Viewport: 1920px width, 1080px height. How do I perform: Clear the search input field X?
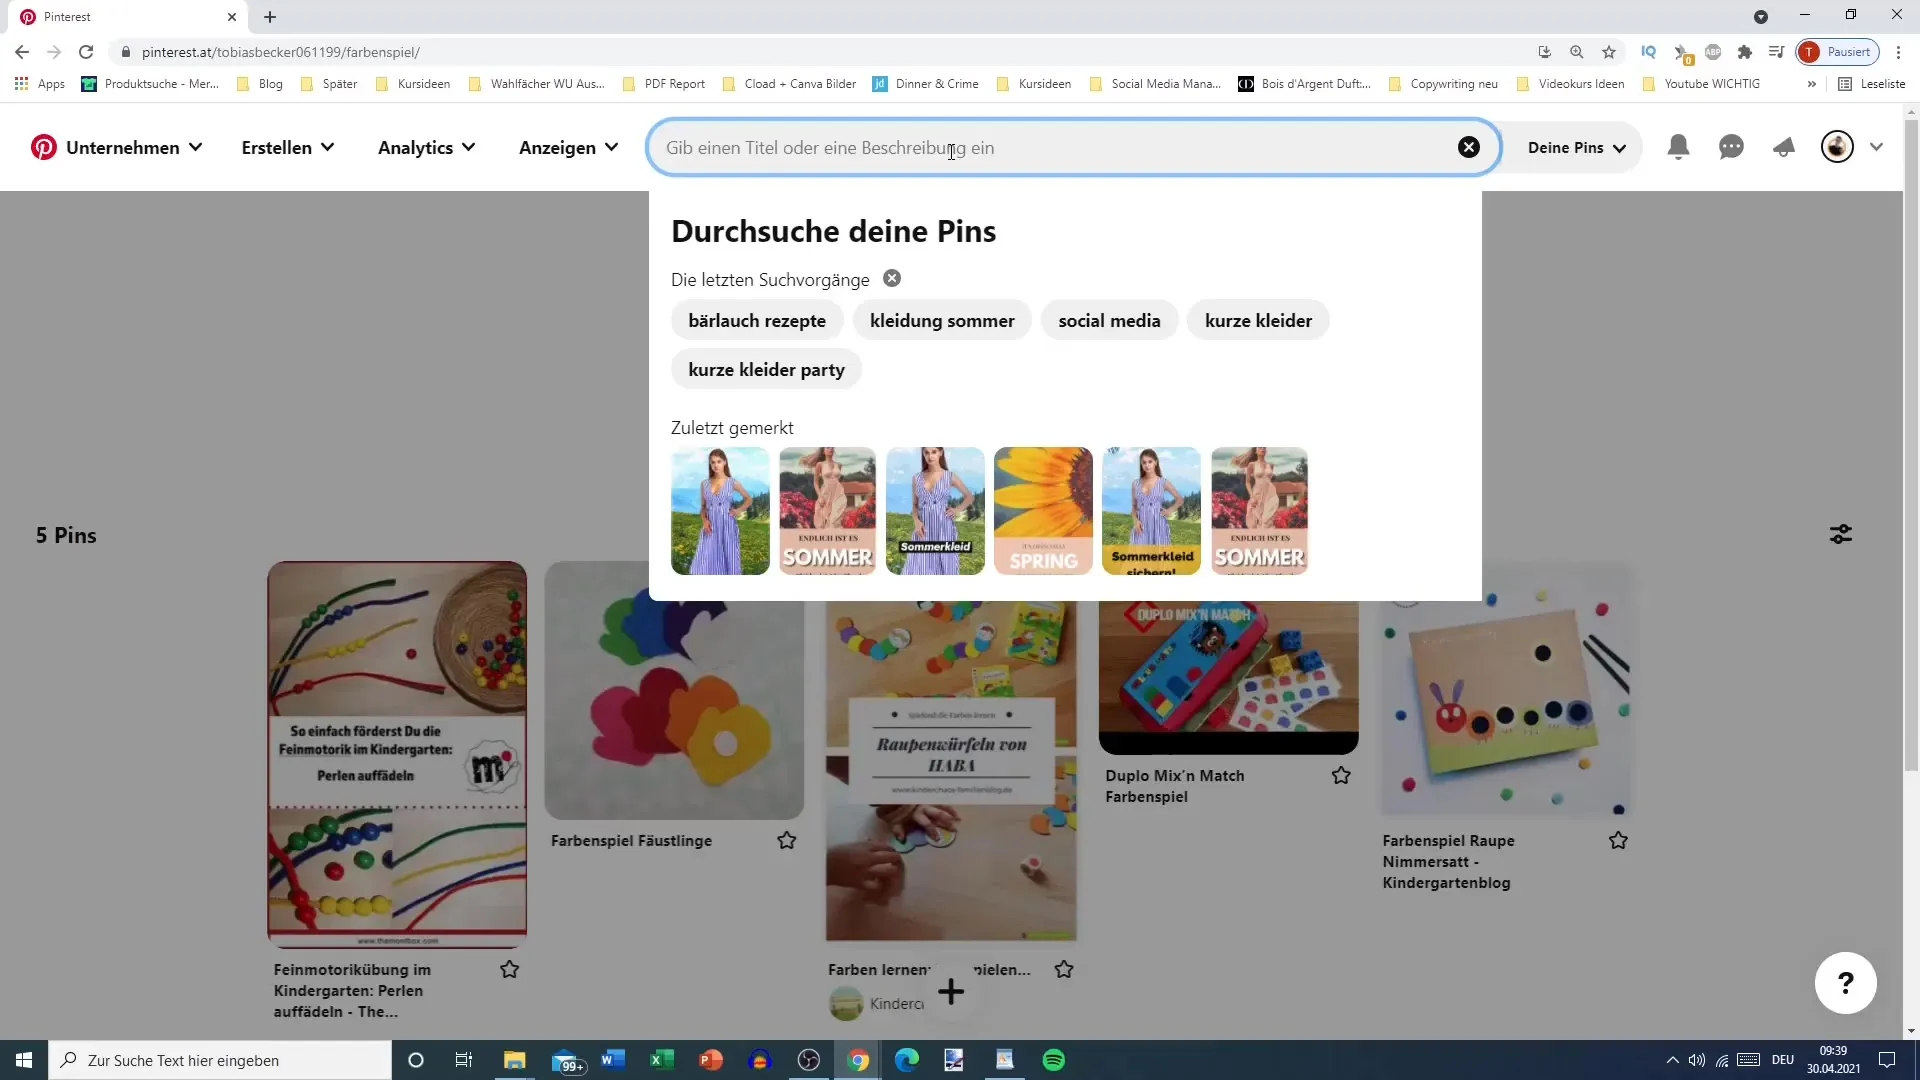(x=1469, y=146)
